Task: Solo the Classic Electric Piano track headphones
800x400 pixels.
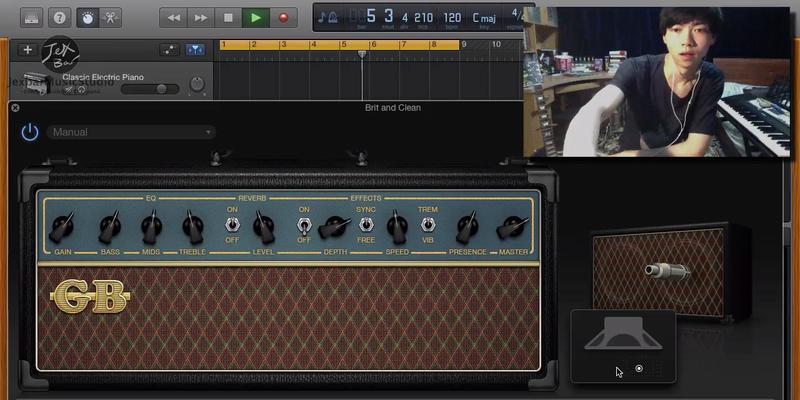Action: 81,89
